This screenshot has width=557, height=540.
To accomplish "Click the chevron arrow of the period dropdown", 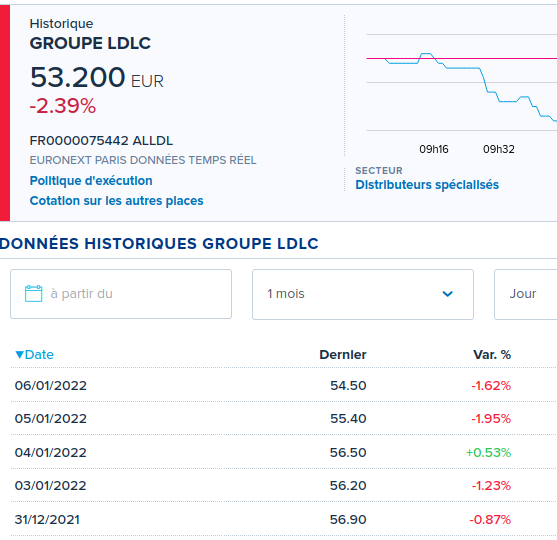I will pyautogui.click(x=447, y=294).
